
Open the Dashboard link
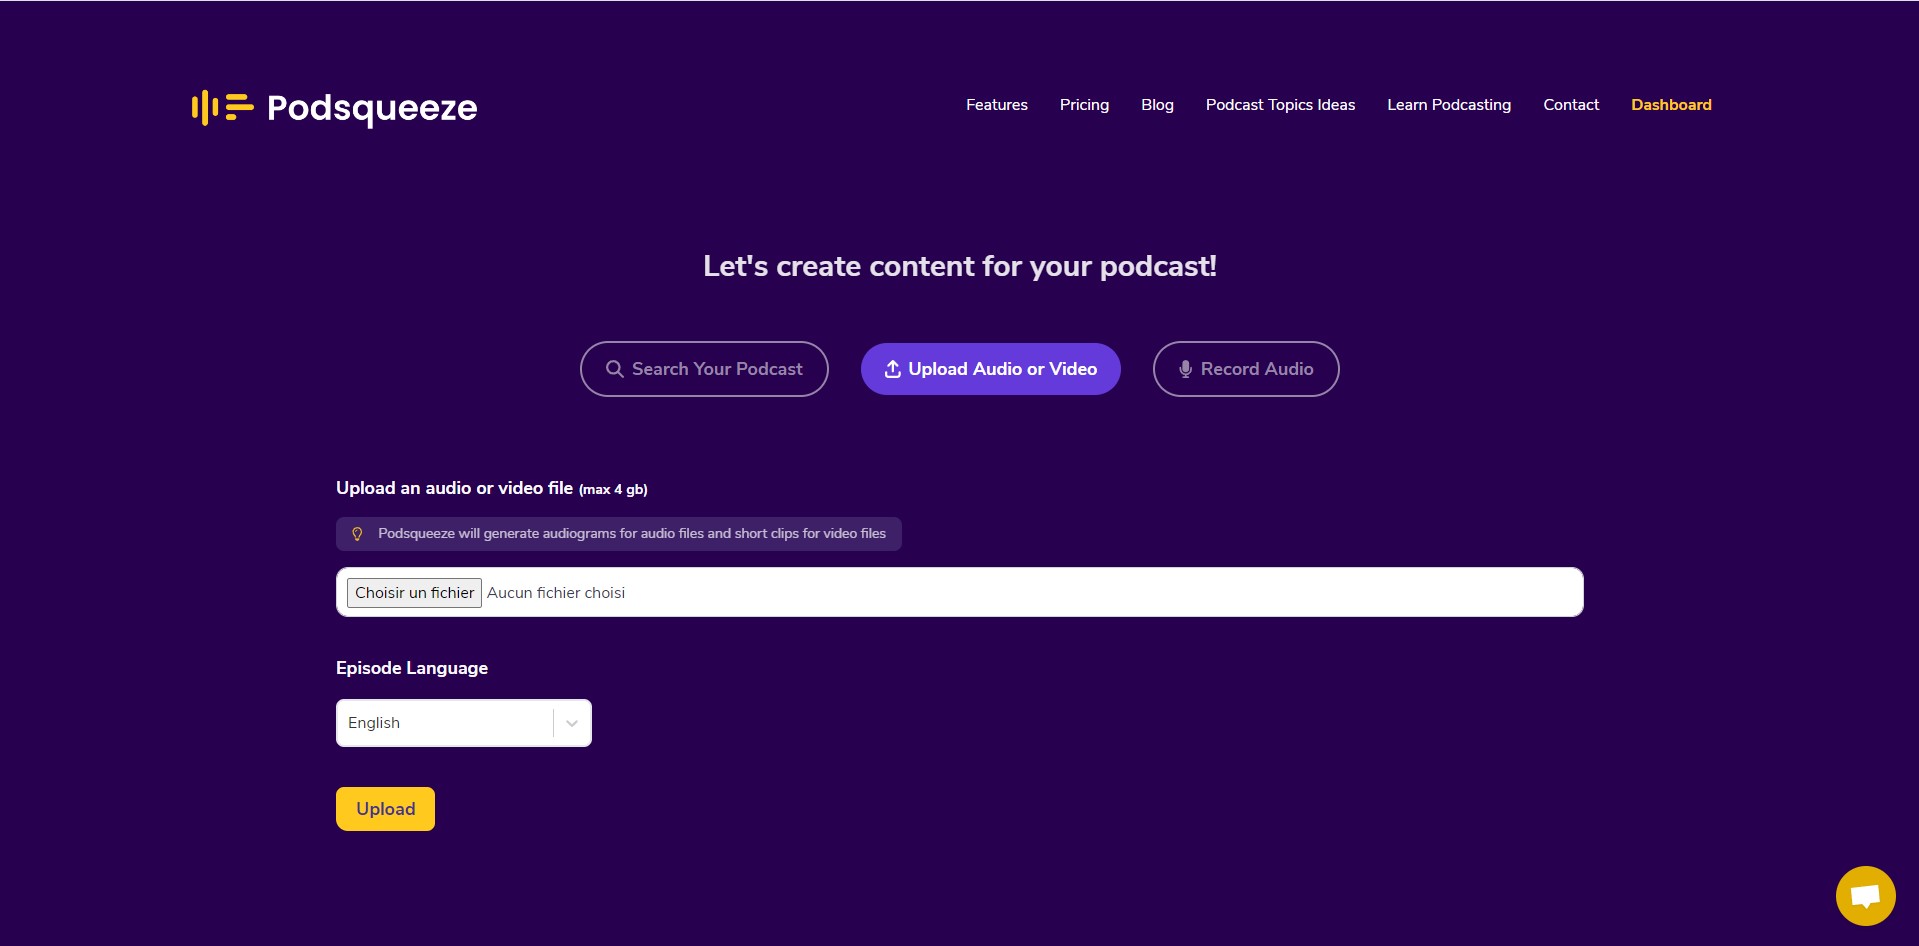pyautogui.click(x=1671, y=105)
